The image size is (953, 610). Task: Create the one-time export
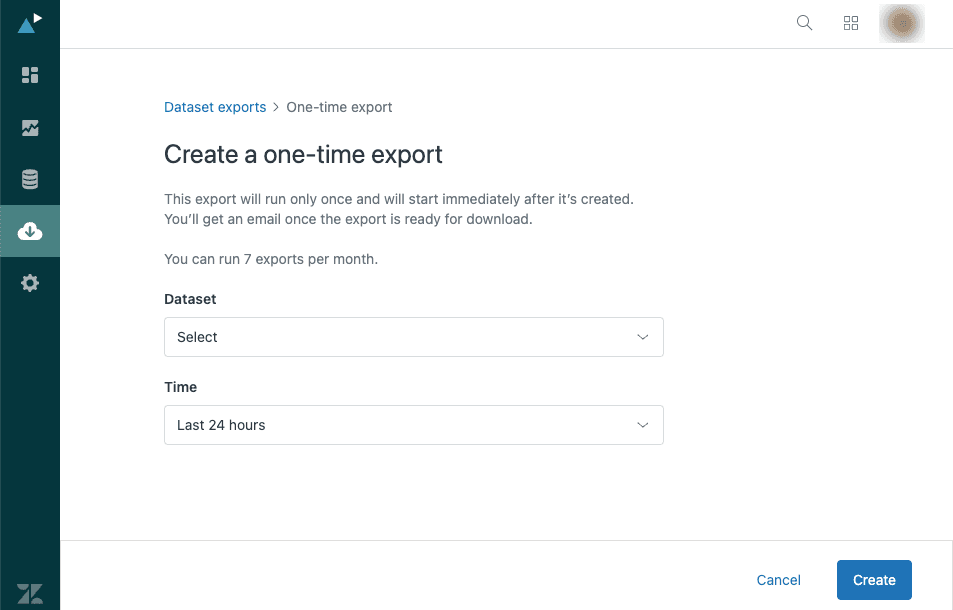click(873, 580)
